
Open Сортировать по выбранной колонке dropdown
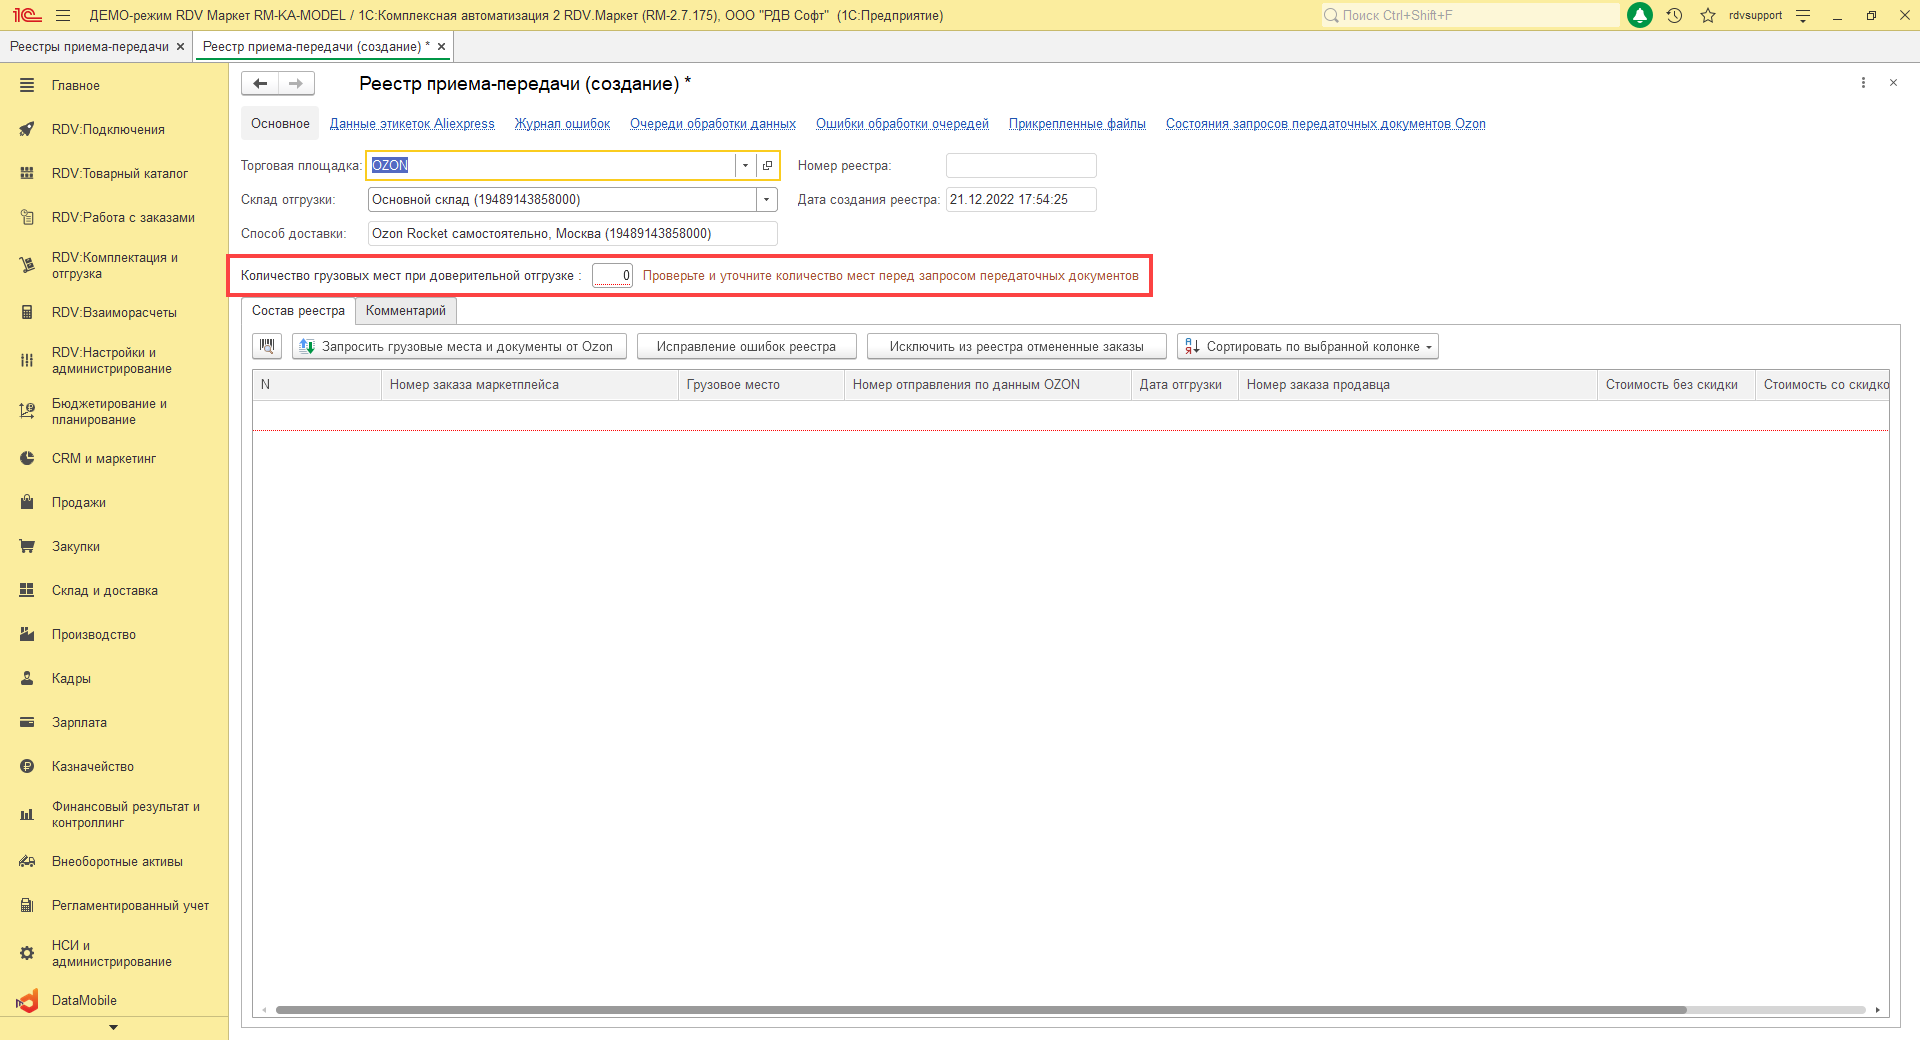point(1308,347)
